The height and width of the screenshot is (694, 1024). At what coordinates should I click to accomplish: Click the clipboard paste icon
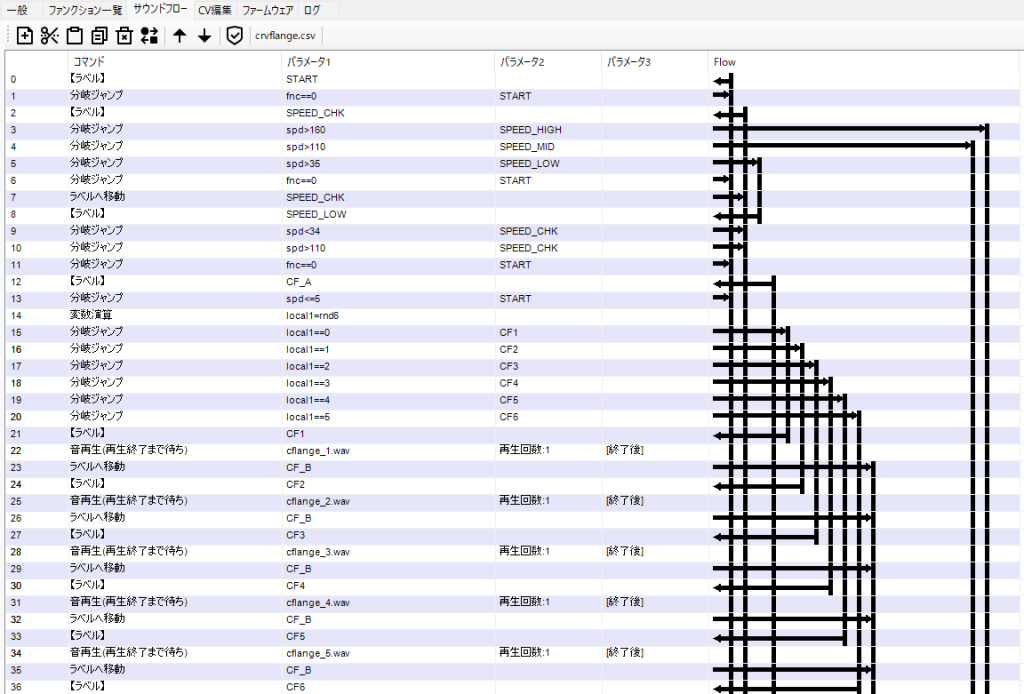[x=75, y=36]
